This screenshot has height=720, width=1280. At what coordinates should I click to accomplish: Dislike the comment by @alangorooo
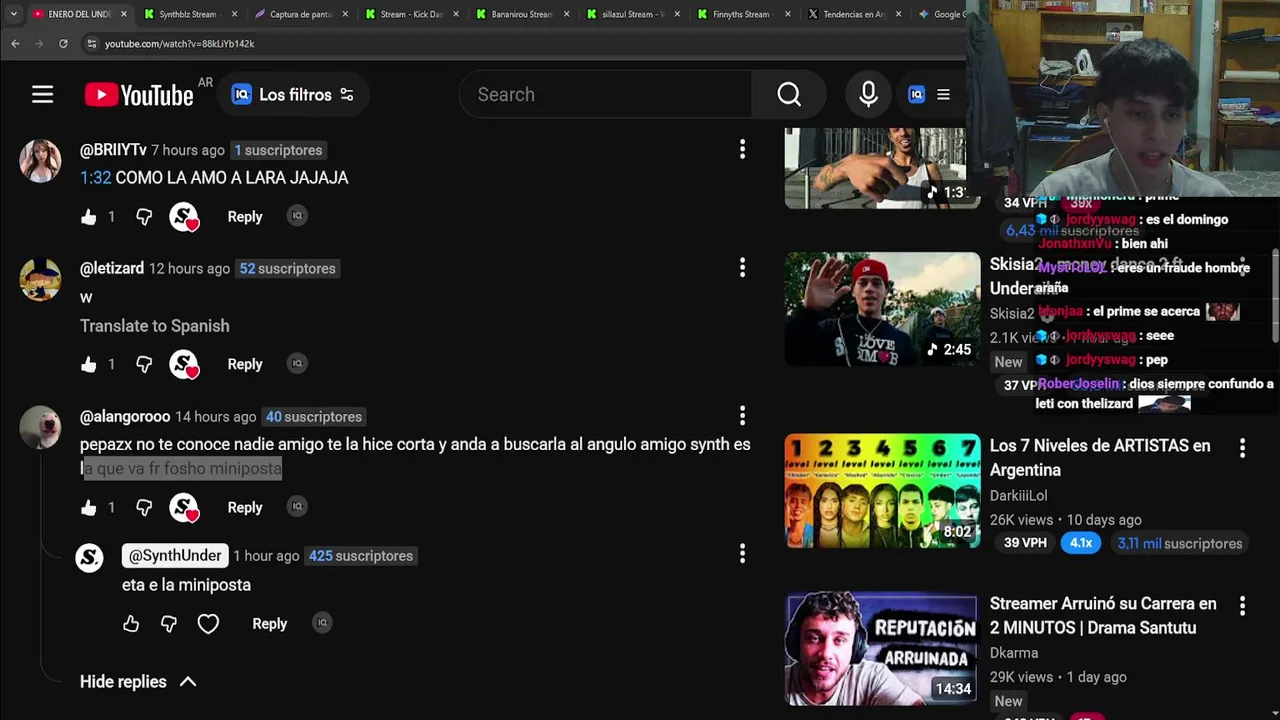click(x=144, y=508)
